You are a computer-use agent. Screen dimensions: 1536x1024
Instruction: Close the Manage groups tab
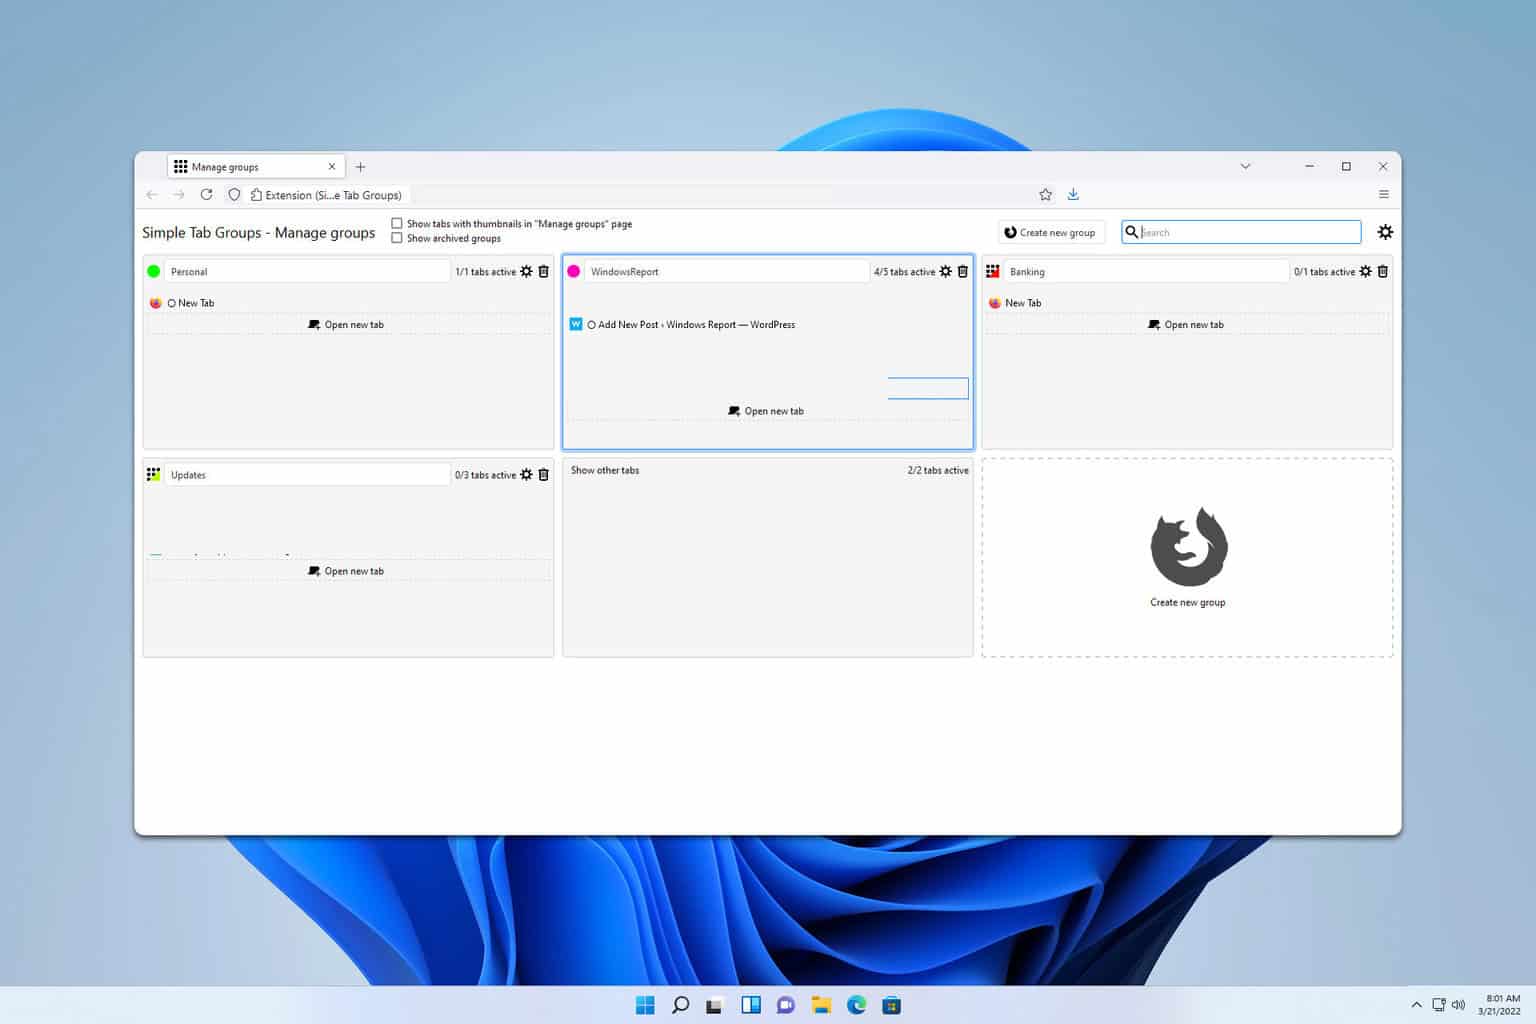click(x=332, y=167)
